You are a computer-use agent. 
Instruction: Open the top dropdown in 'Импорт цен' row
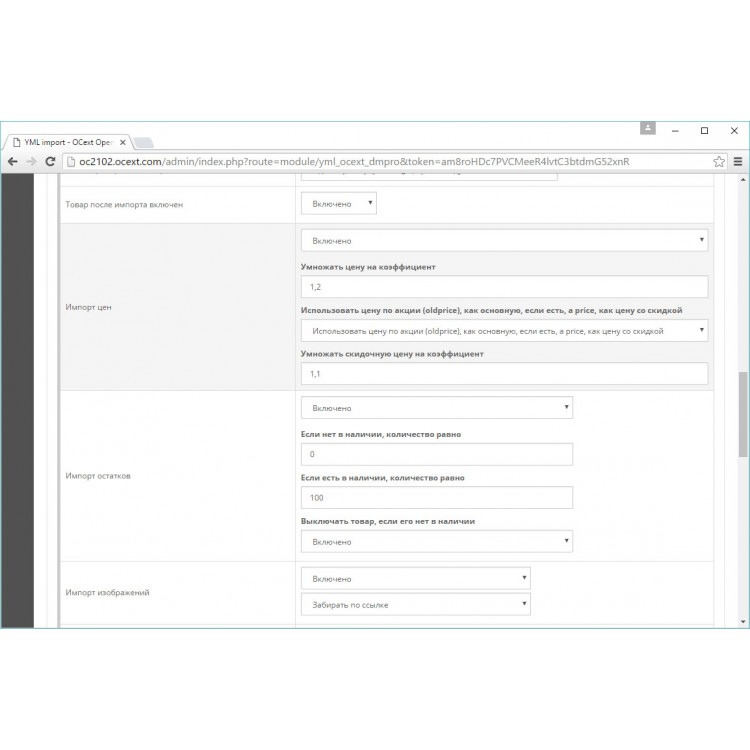[x=504, y=240]
